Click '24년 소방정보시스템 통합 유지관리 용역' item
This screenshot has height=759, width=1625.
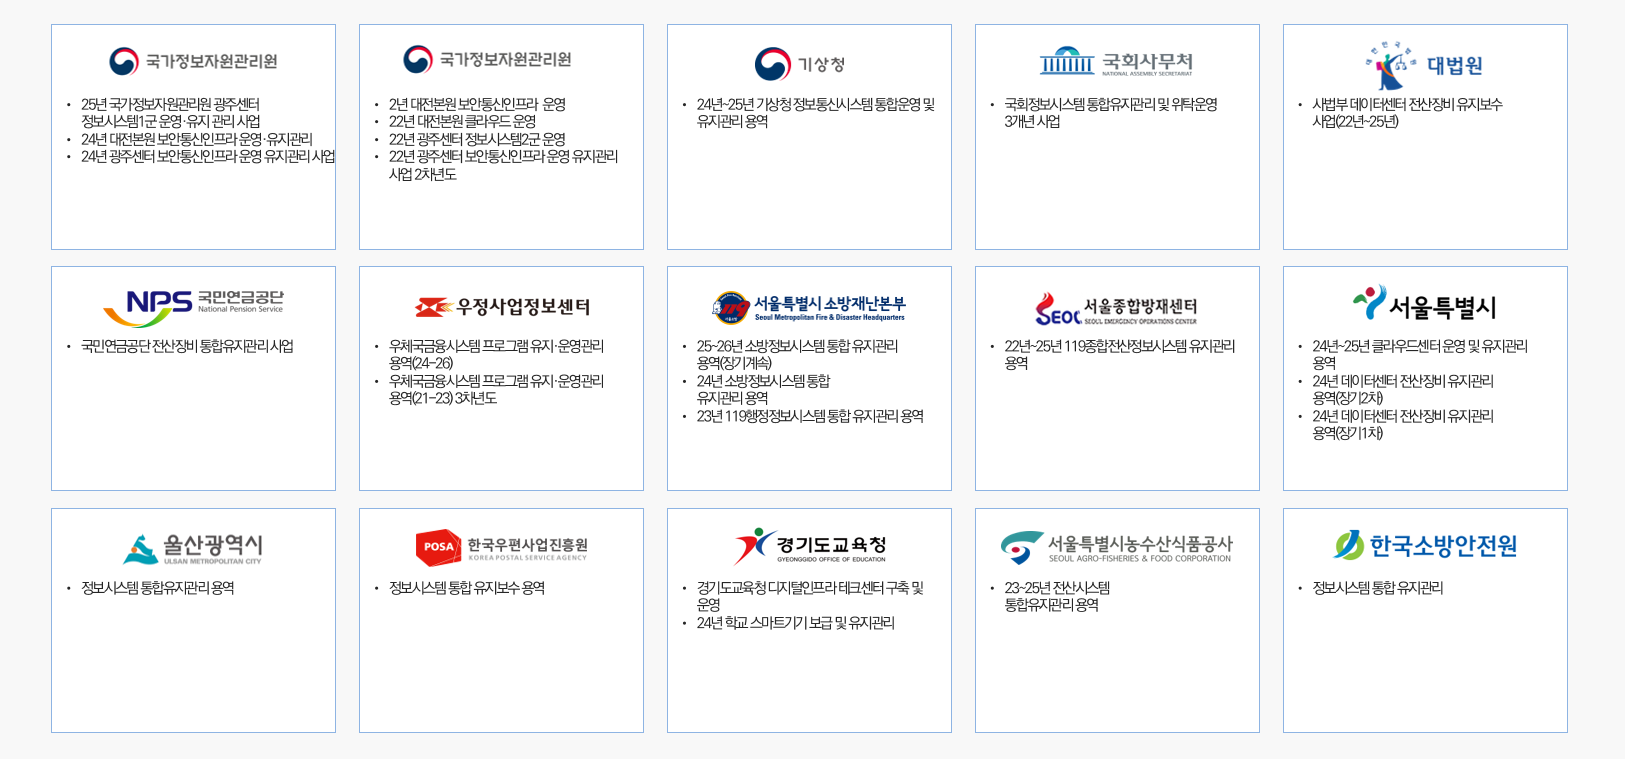click(x=763, y=390)
